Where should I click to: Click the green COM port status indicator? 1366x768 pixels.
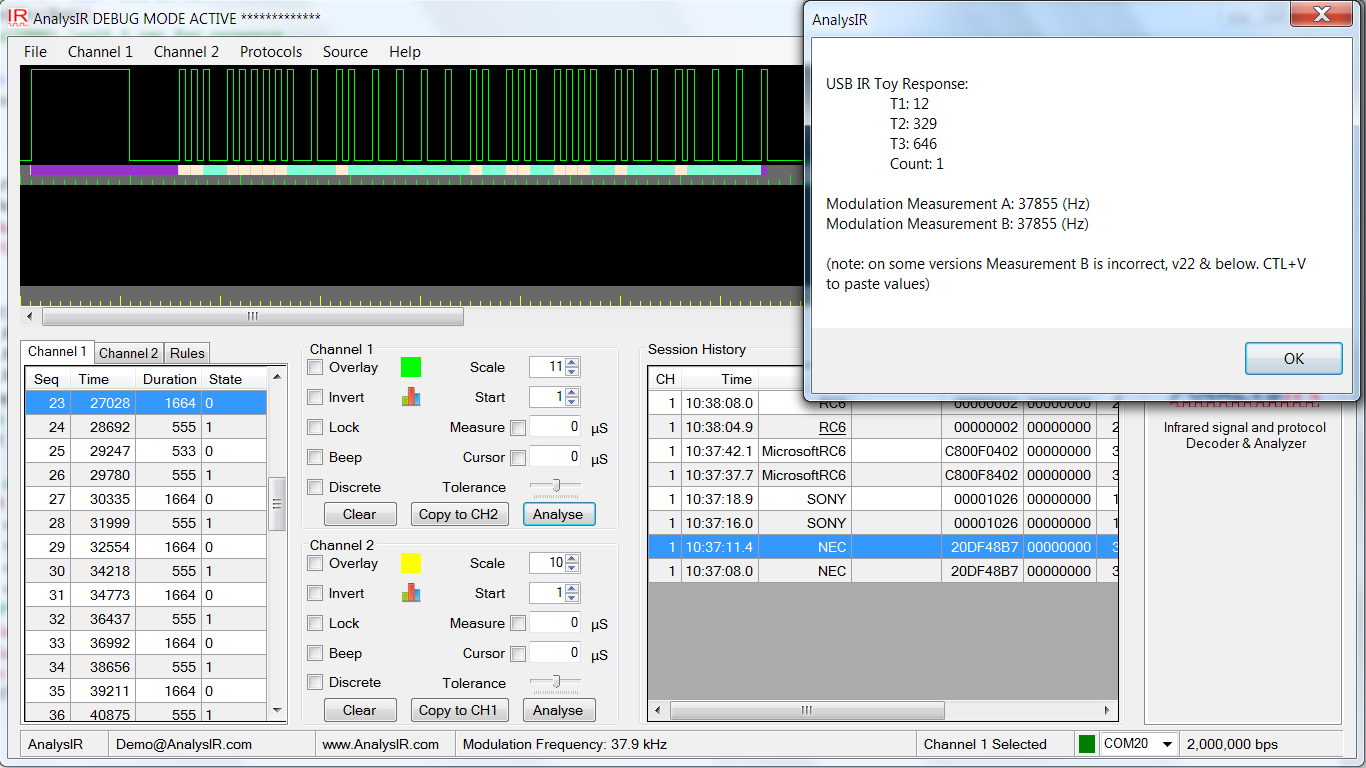(x=1086, y=744)
